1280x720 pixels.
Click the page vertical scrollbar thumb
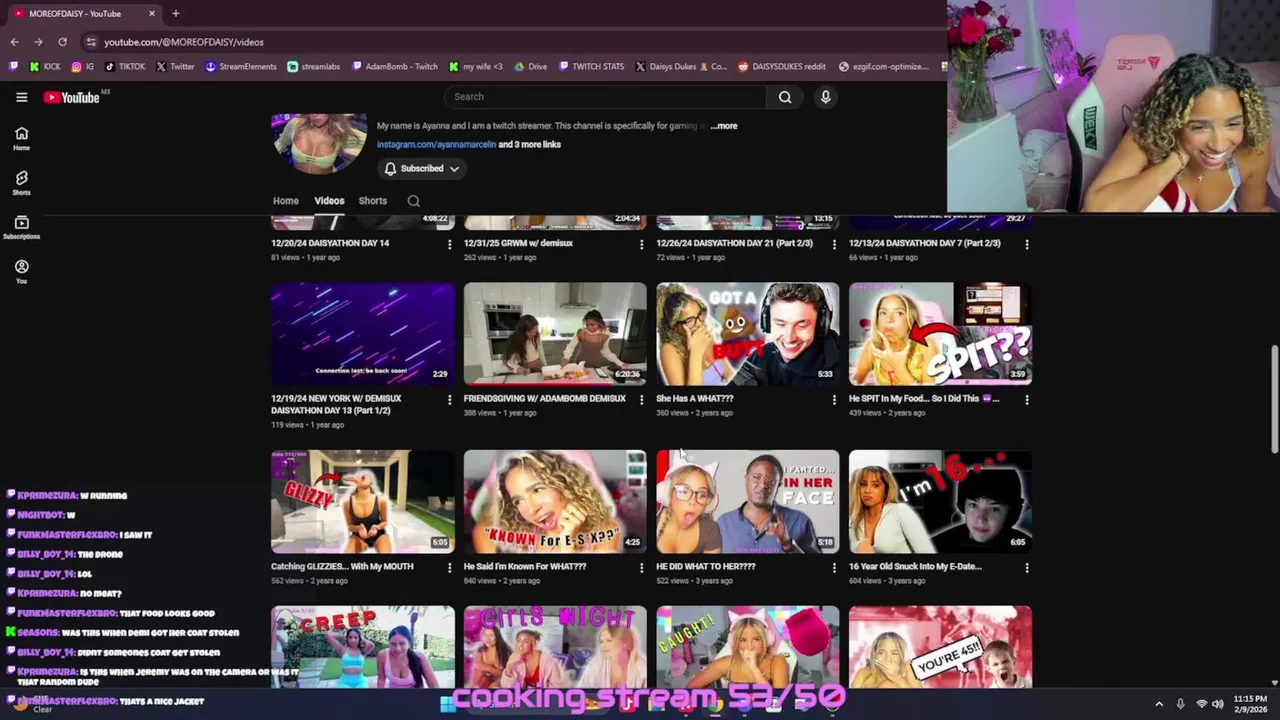(1274, 398)
